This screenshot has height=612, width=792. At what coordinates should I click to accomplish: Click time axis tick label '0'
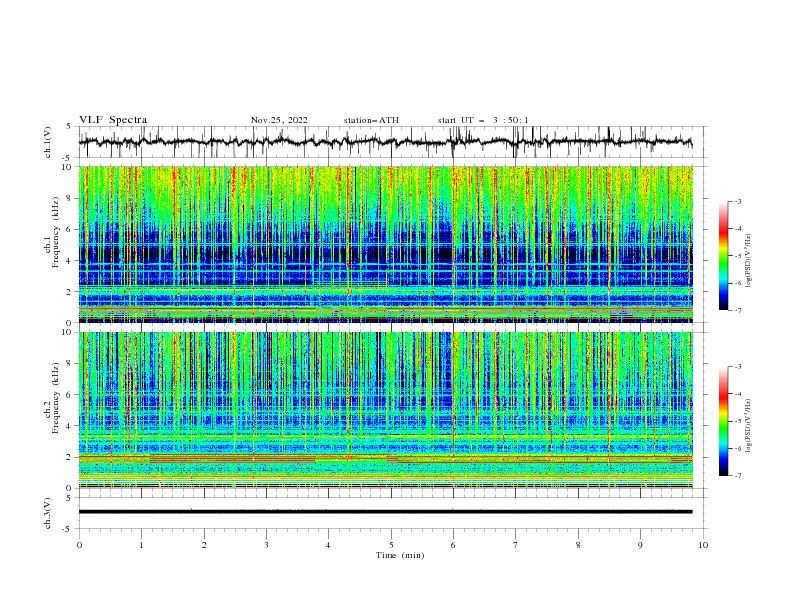(x=79, y=545)
